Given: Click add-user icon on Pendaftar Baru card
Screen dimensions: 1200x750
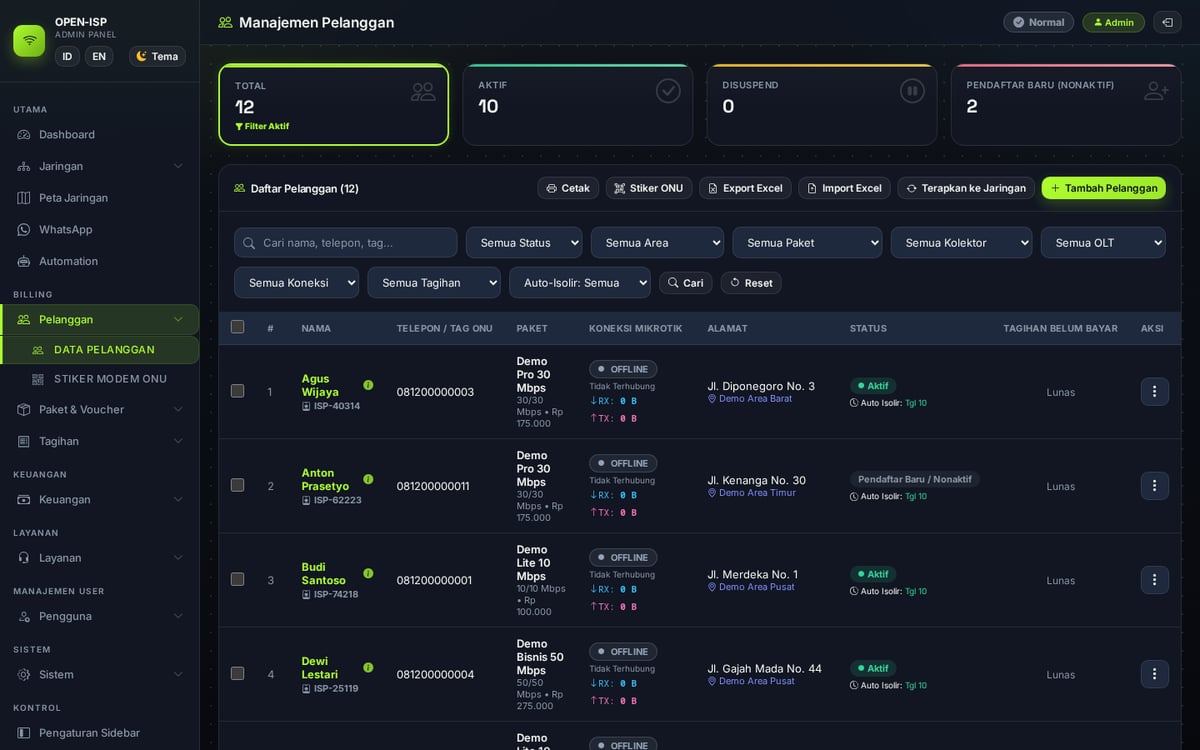Looking at the screenshot, I should pyautogui.click(x=1157, y=91).
